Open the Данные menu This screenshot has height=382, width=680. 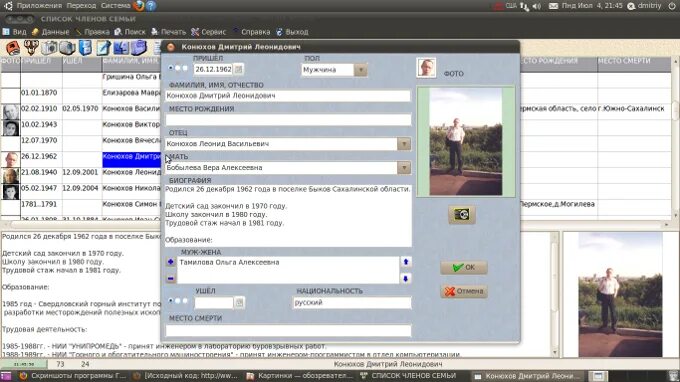click(x=50, y=32)
